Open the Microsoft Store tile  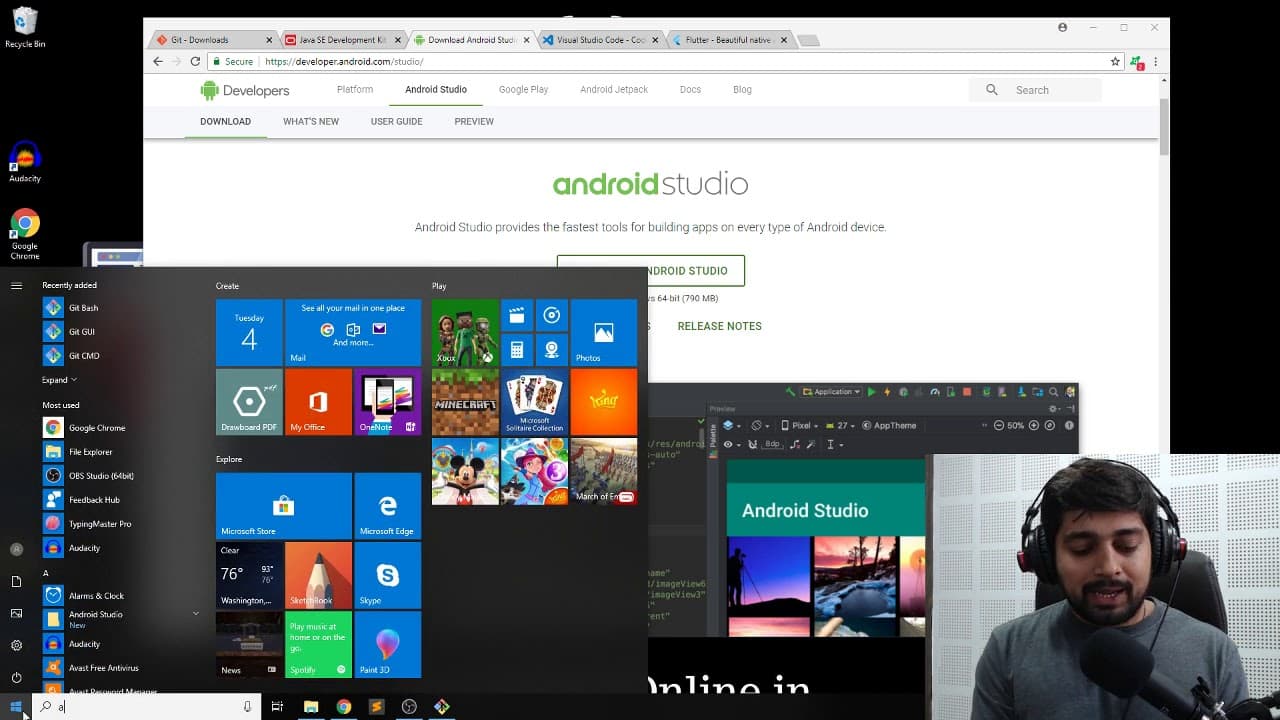pos(284,506)
